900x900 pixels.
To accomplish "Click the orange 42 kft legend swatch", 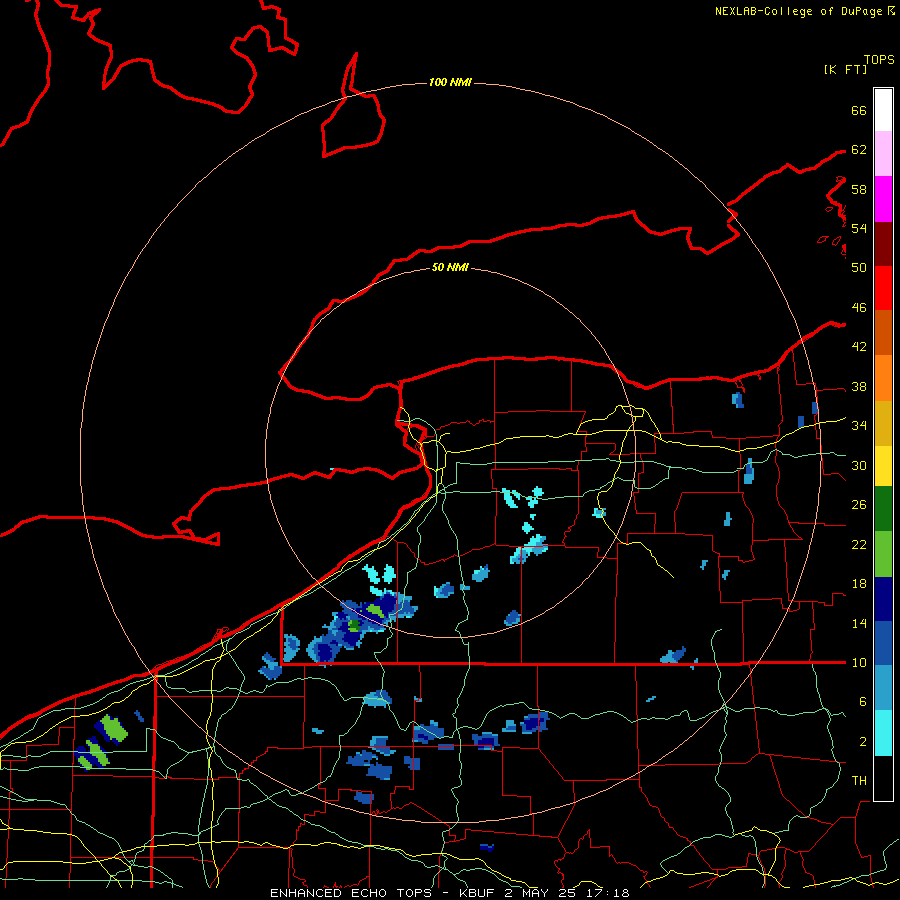I will click(883, 378).
